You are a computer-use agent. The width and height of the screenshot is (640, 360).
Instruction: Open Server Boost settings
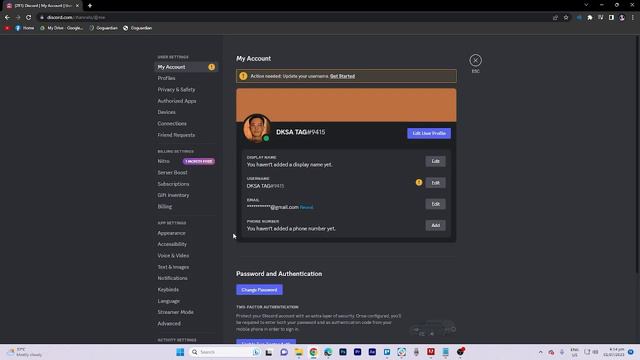point(172,173)
